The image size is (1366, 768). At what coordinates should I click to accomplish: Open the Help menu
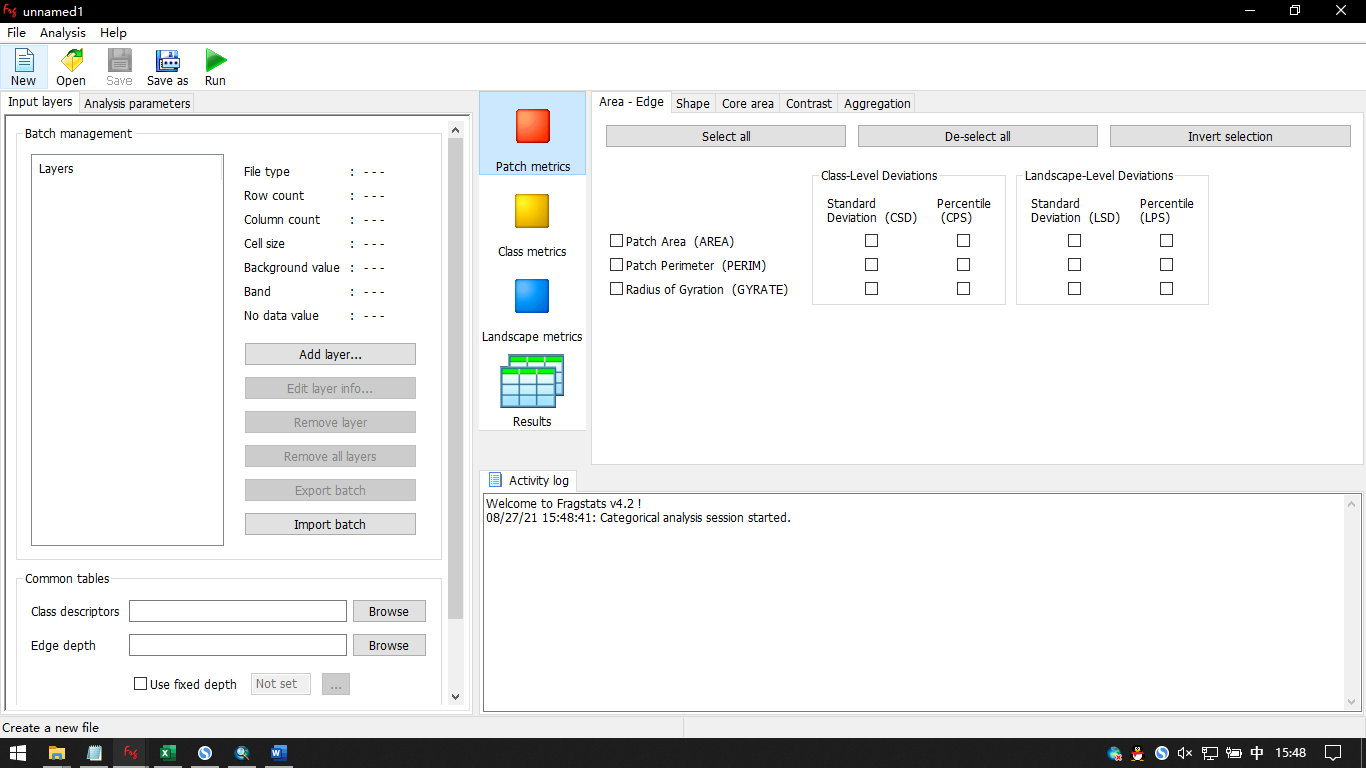click(x=113, y=33)
